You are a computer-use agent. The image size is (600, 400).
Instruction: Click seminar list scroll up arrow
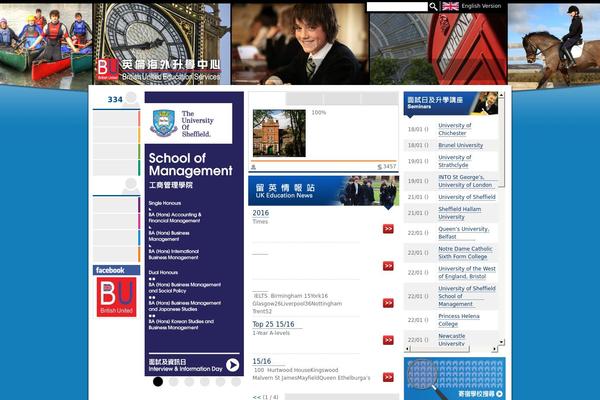(501, 95)
